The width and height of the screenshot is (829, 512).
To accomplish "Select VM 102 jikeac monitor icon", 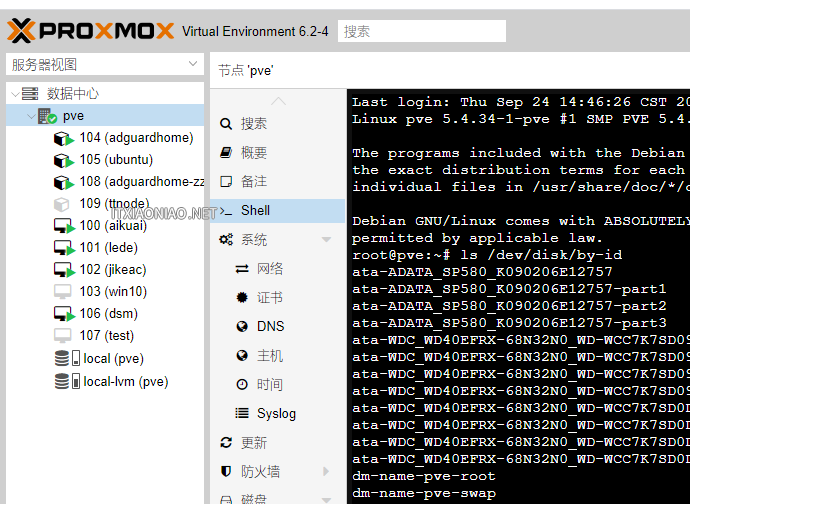I will point(64,270).
